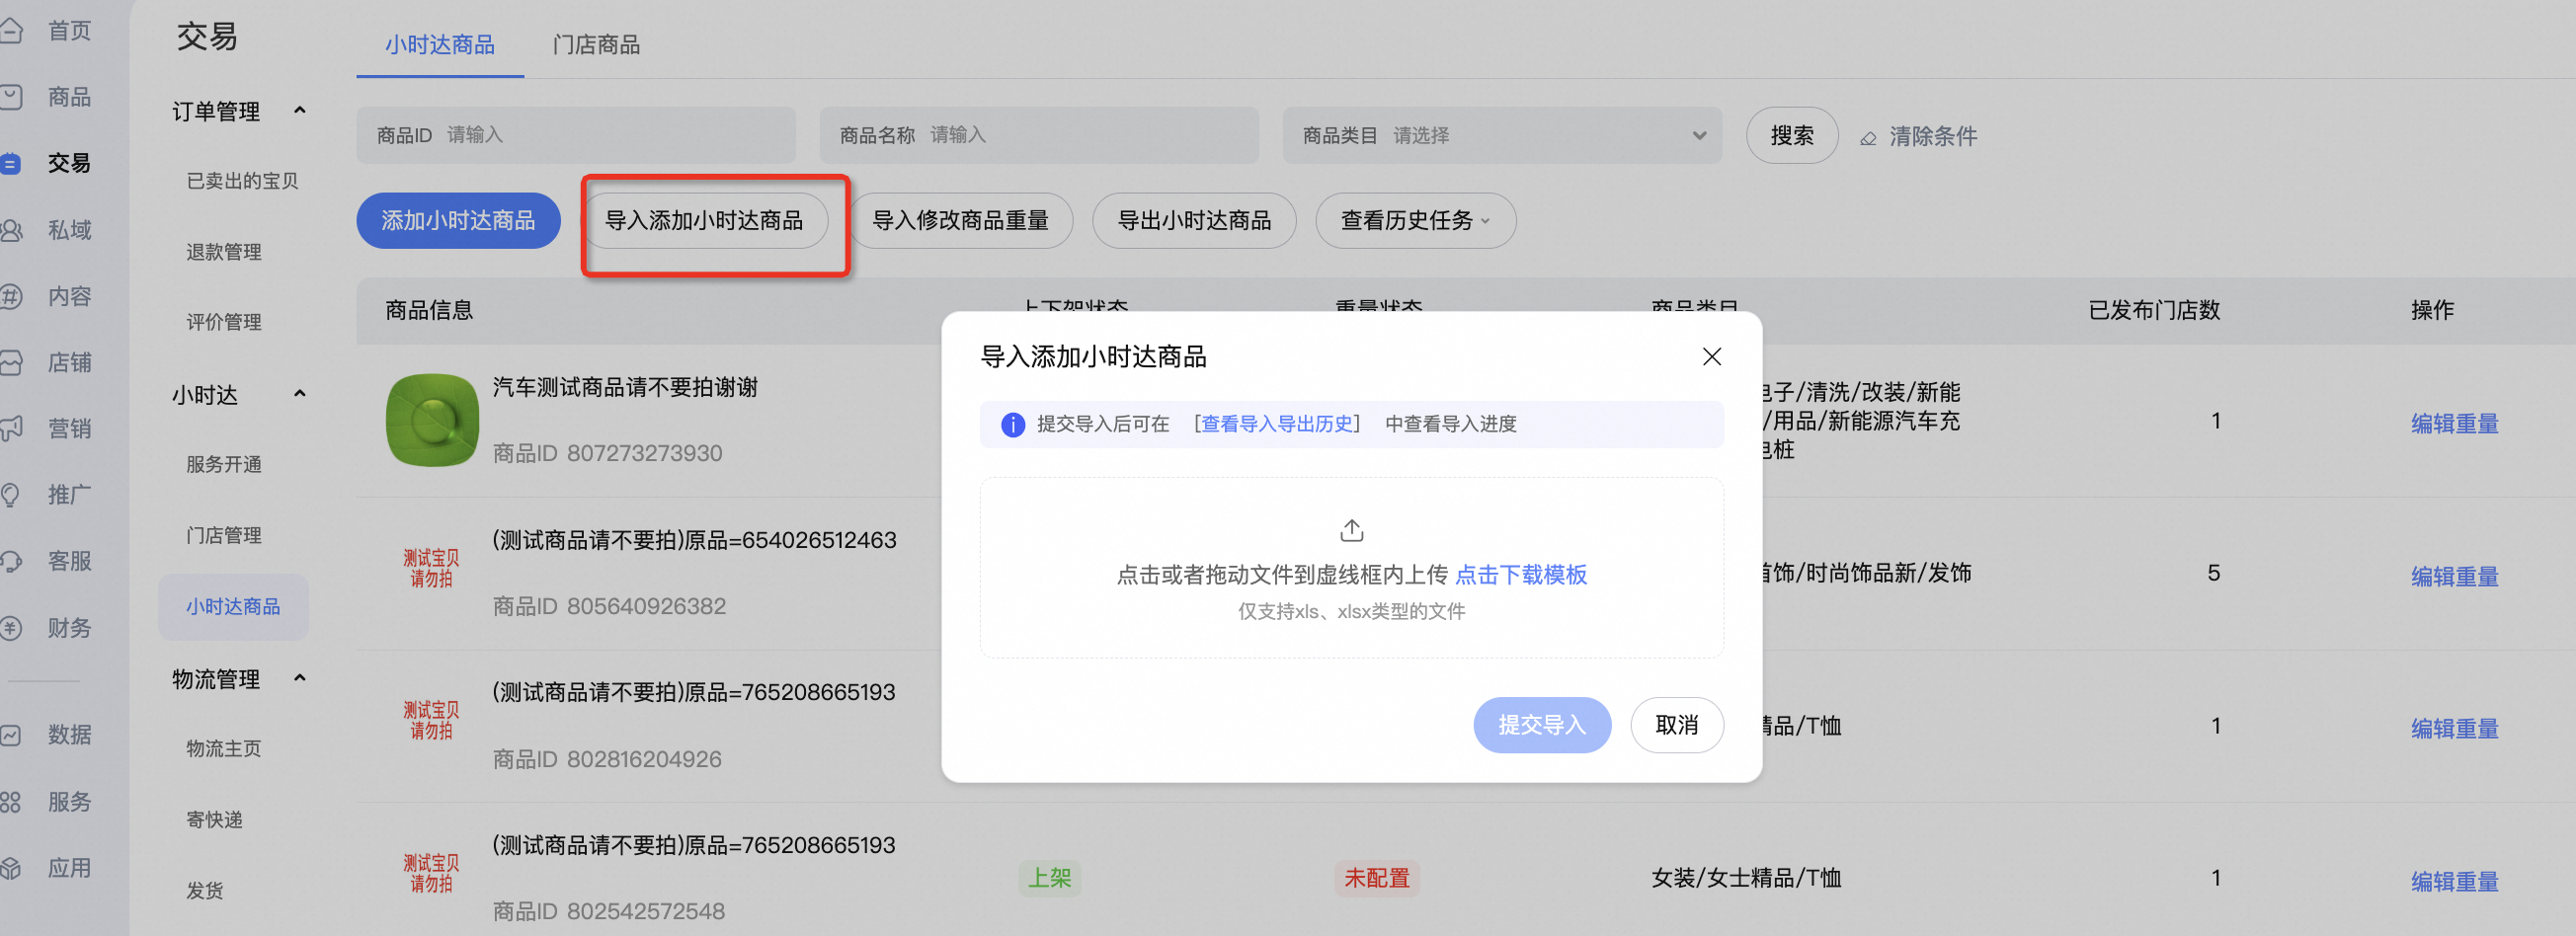Screen dimensions: 2576x936
Task: Open 寄快递 menu item
Action: point(214,820)
